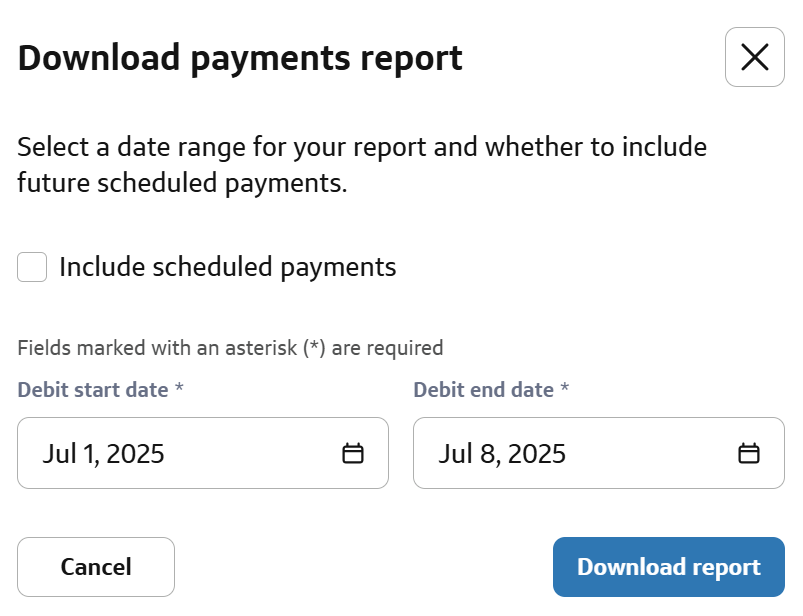The height and width of the screenshot is (616, 803).
Task: Click the word "report" in the dialog heading
Action: [x=413, y=58]
